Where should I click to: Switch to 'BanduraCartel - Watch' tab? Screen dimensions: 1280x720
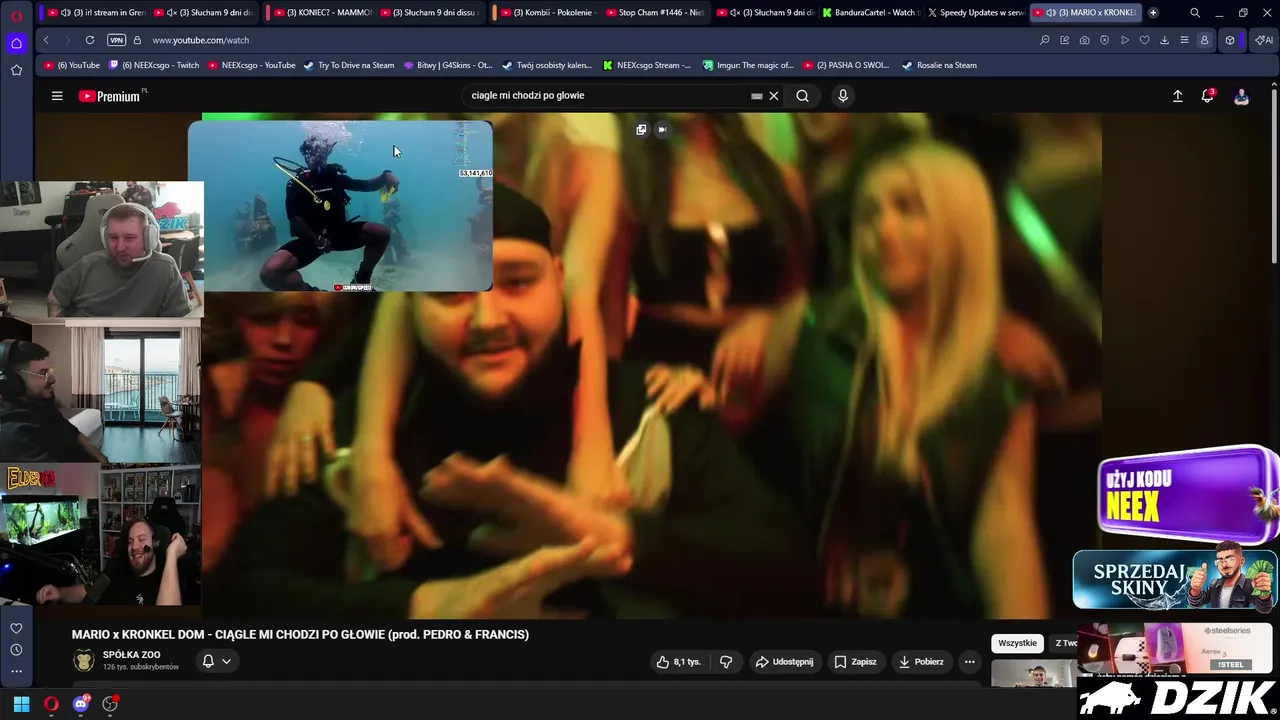tap(869, 13)
